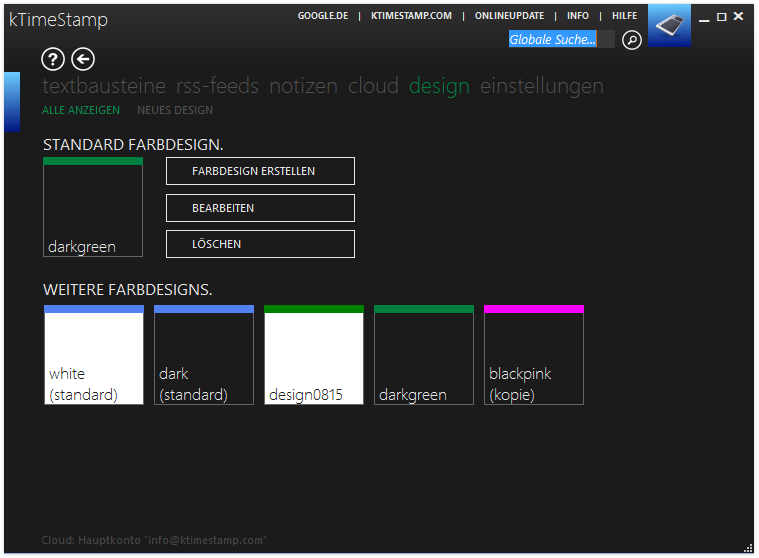Select the standard darkgreen design tile
Viewport: 759px width, 558px height.
coord(93,207)
